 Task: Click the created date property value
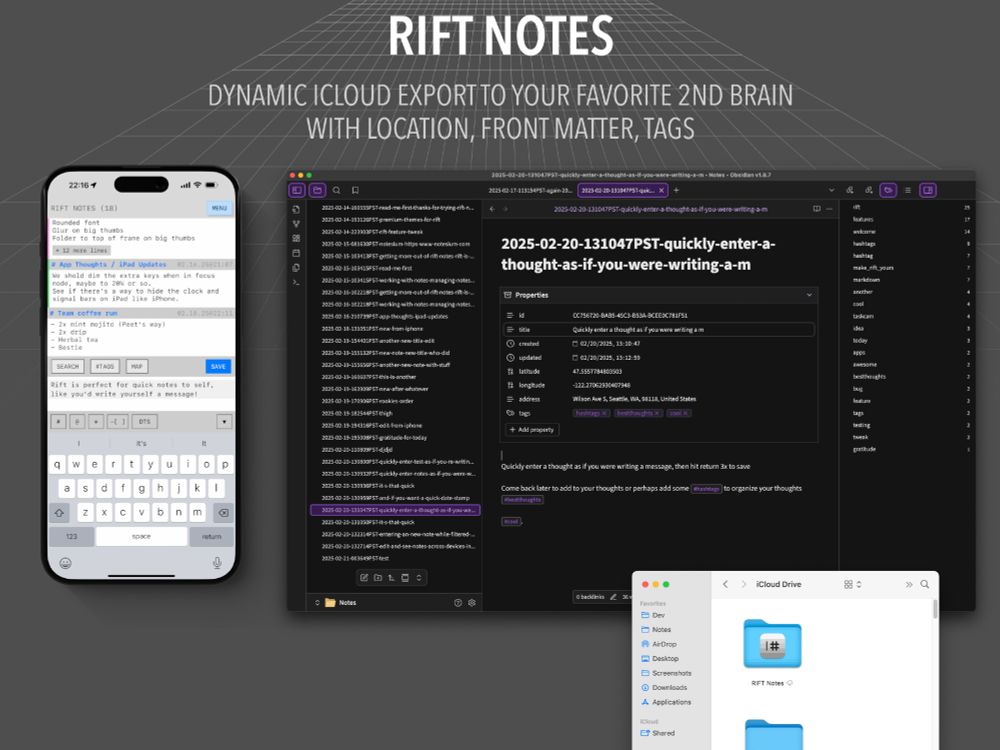[x=610, y=344]
